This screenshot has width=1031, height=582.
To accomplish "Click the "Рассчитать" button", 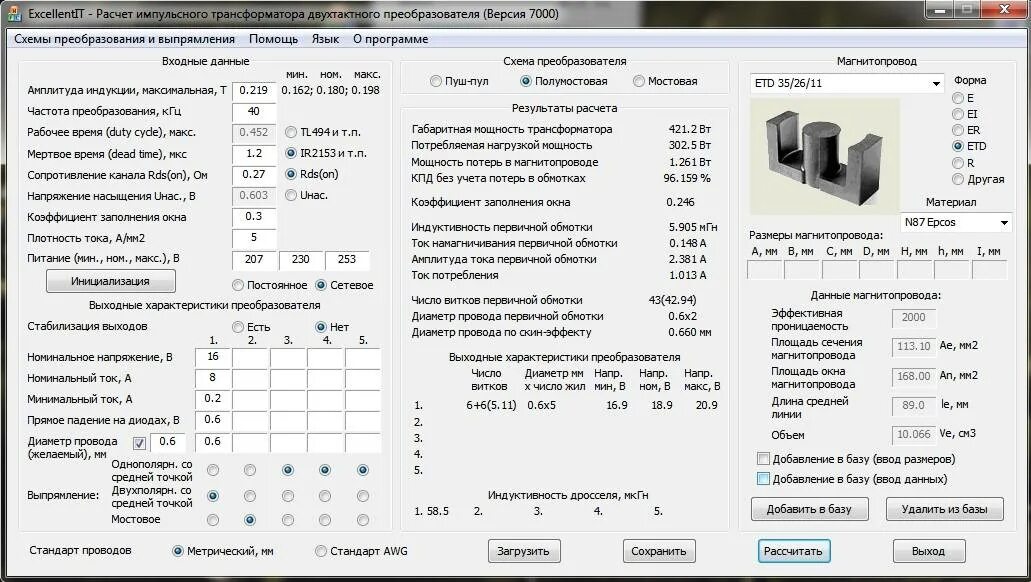I will pyautogui.click(x=795, y=551).
